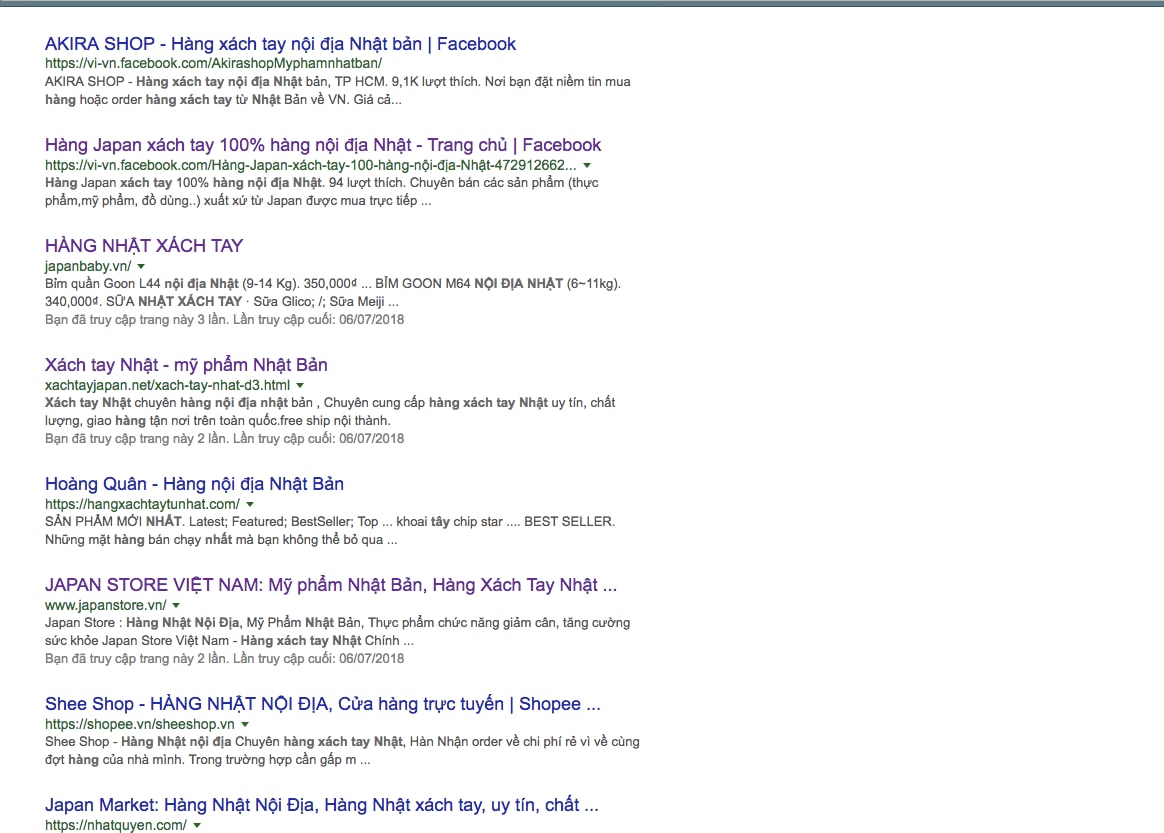1164x833 pixels.
Task: Select the https://hangxachtaytunhat.com URL text
Action: pos(142,504)
